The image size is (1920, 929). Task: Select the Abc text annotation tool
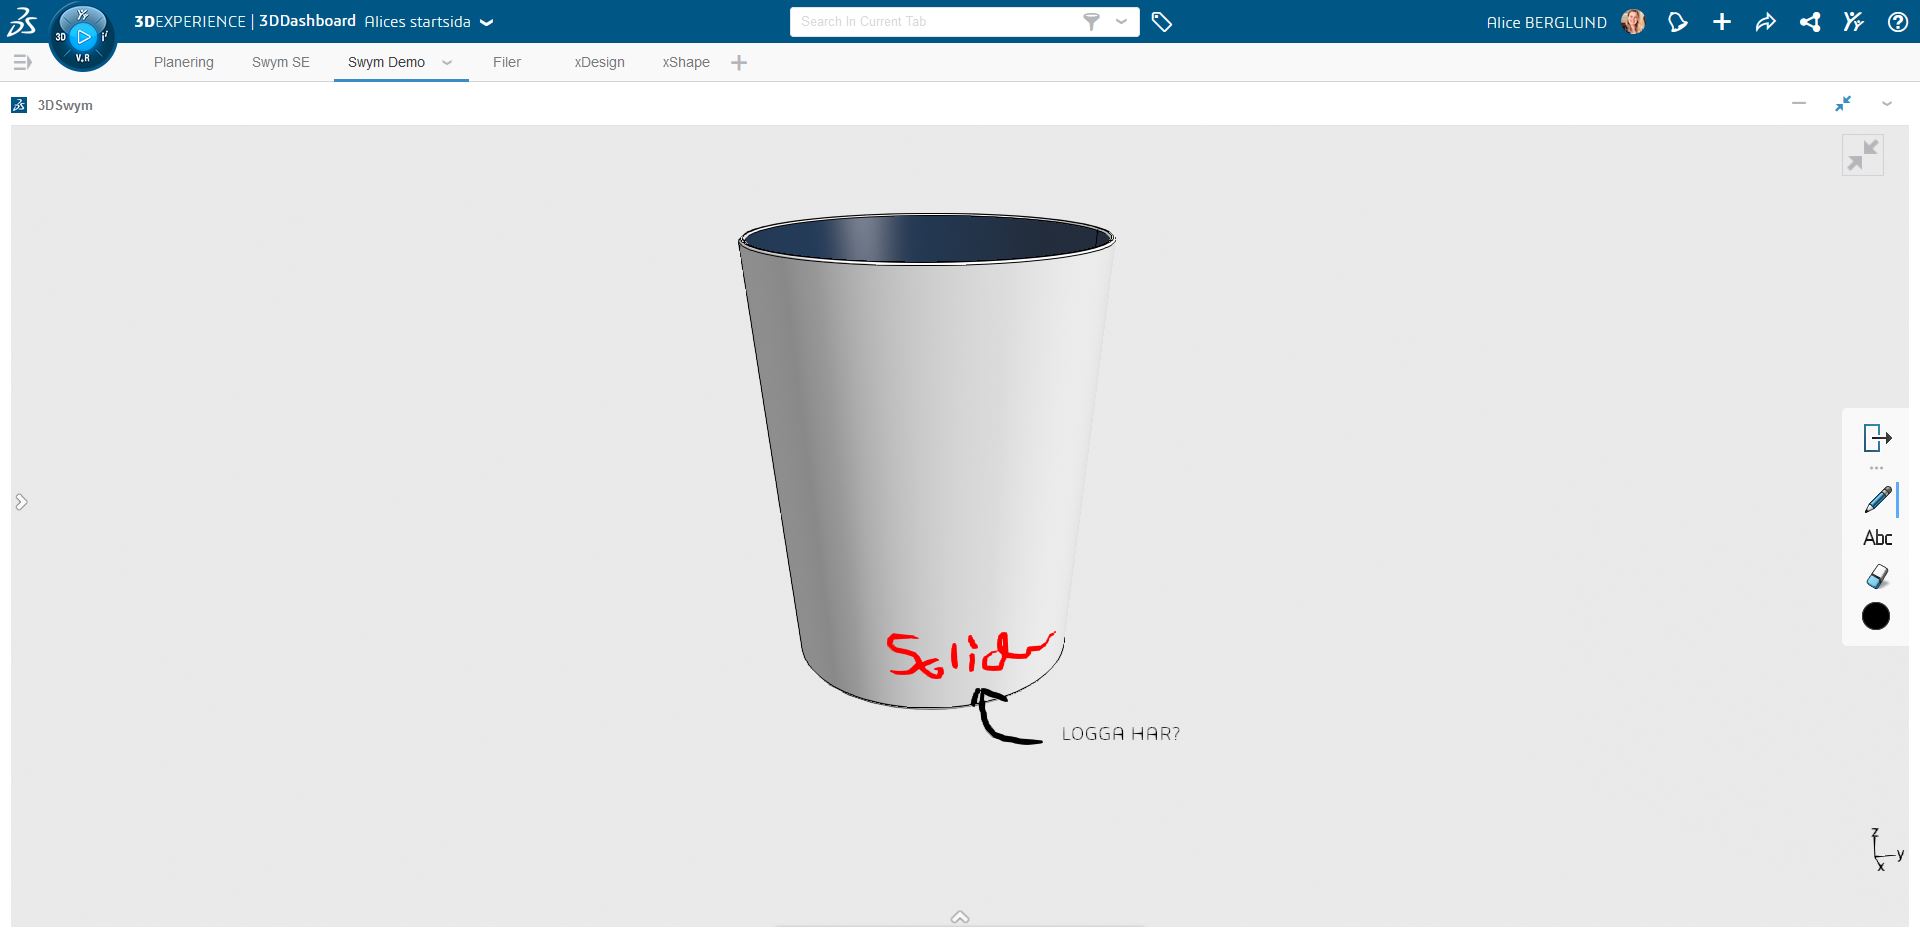pos(1877,538)
